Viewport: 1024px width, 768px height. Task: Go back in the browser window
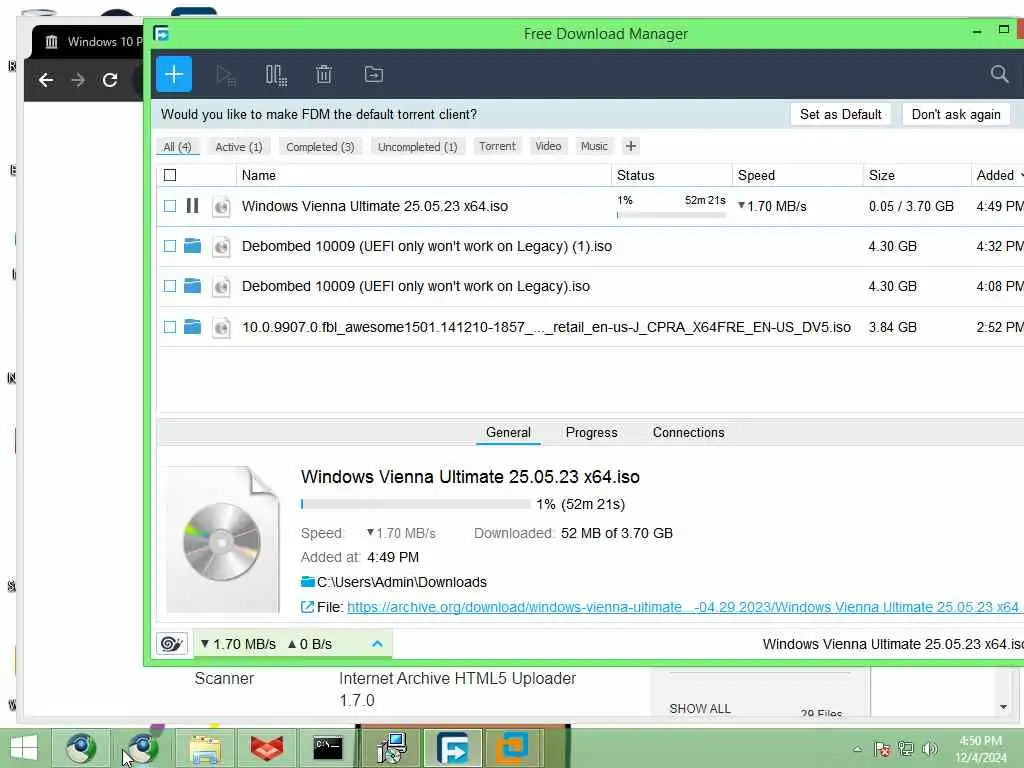(46, 80)
